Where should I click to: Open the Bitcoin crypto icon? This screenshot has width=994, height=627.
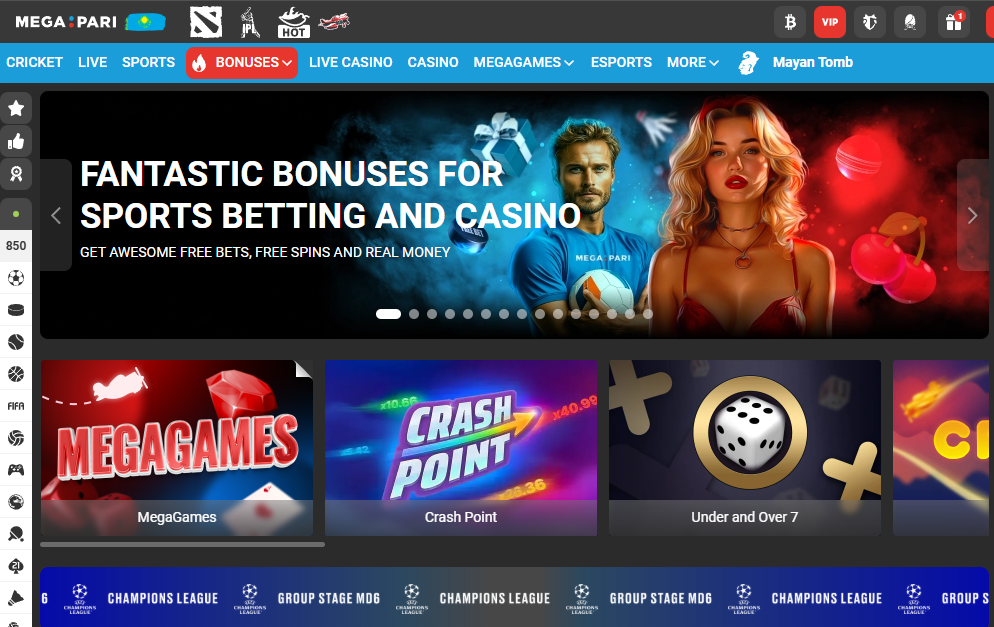(x=790, y=22)
